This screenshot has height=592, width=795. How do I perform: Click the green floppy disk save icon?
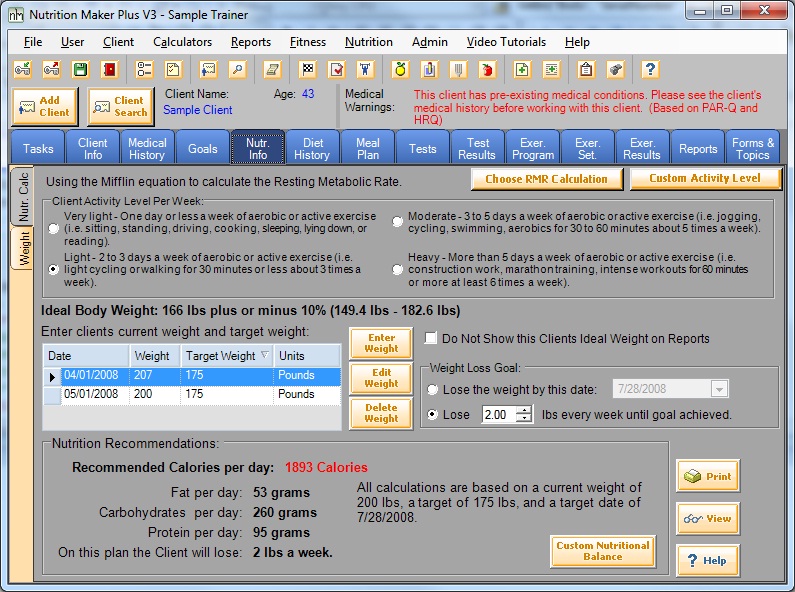pos(81,69)
